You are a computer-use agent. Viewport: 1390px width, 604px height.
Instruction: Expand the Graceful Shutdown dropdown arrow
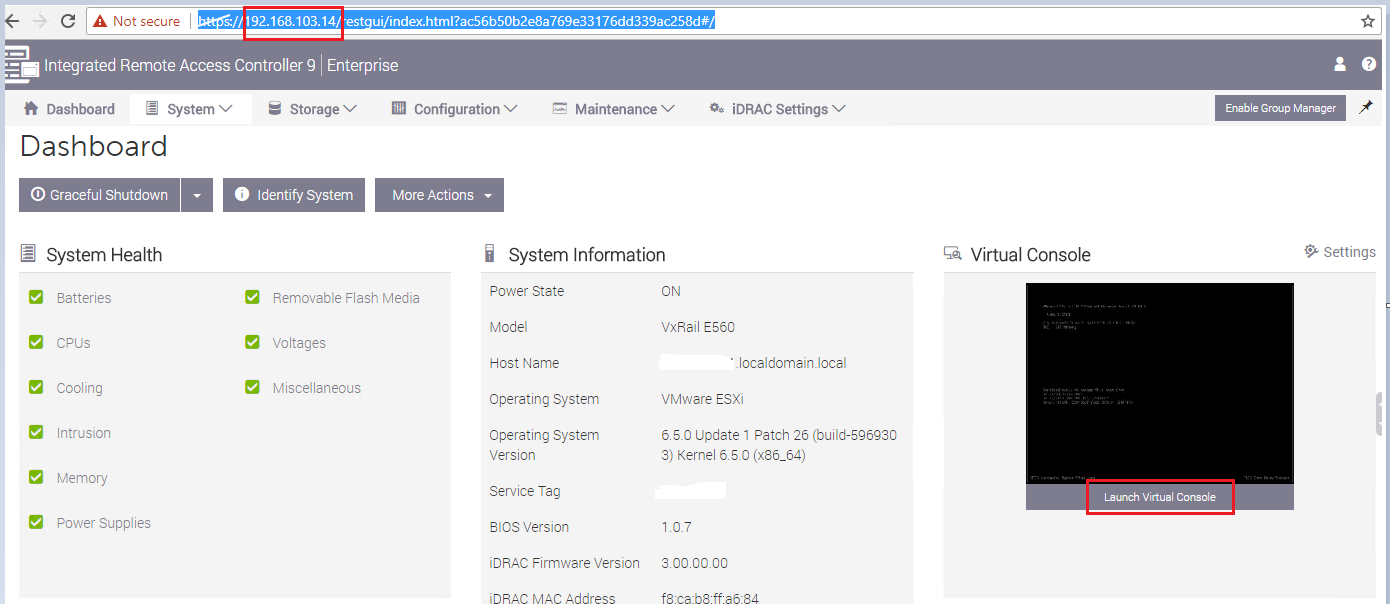point(197,195)
